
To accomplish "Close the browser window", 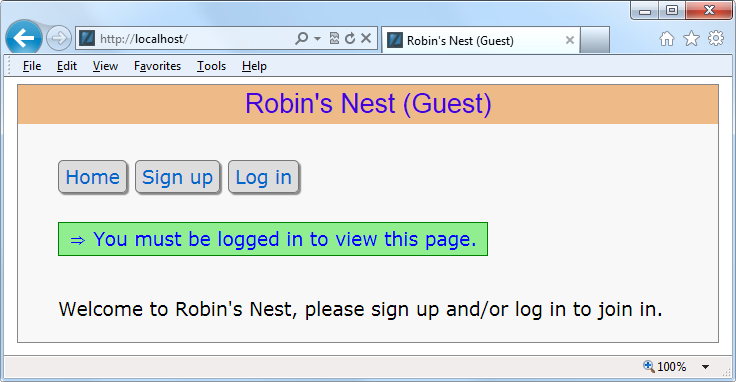I will 709,11.
